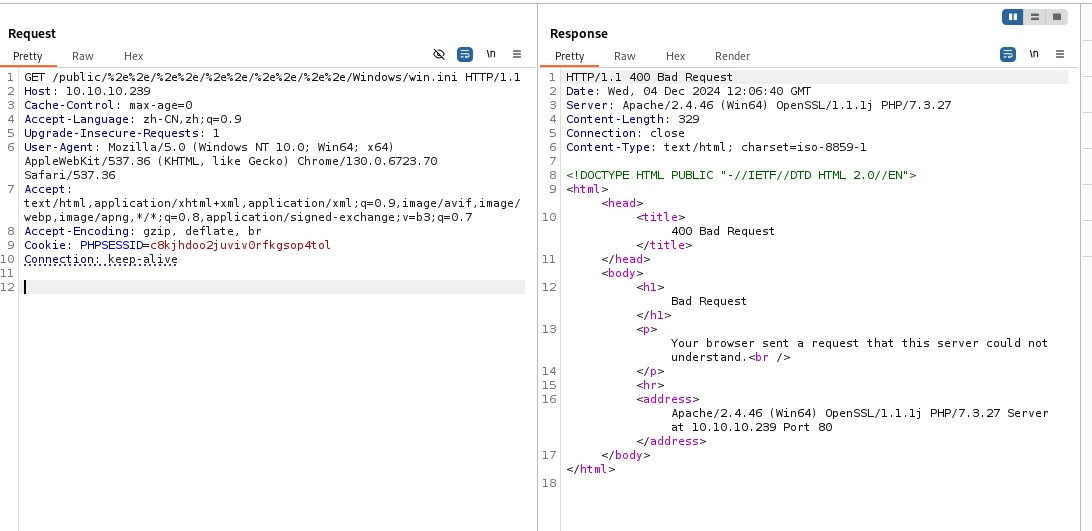This screenshot has width=1092, height=531.
Task: Click the address tag server signature text
Action: [x=859, y=420]
